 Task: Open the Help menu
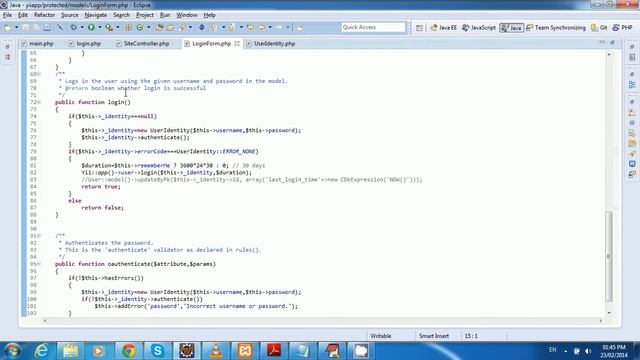[x=209, y=15]
